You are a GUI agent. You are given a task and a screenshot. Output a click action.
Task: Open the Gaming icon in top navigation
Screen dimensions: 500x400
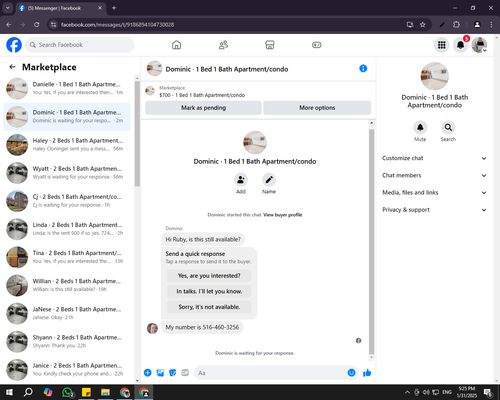tap(317, 45)
